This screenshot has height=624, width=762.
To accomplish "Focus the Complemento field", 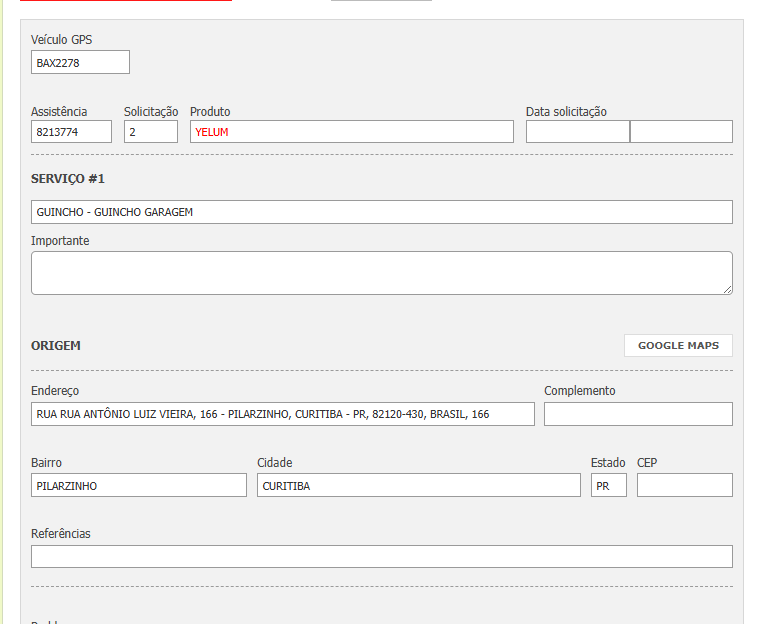I will pos(638,414).
